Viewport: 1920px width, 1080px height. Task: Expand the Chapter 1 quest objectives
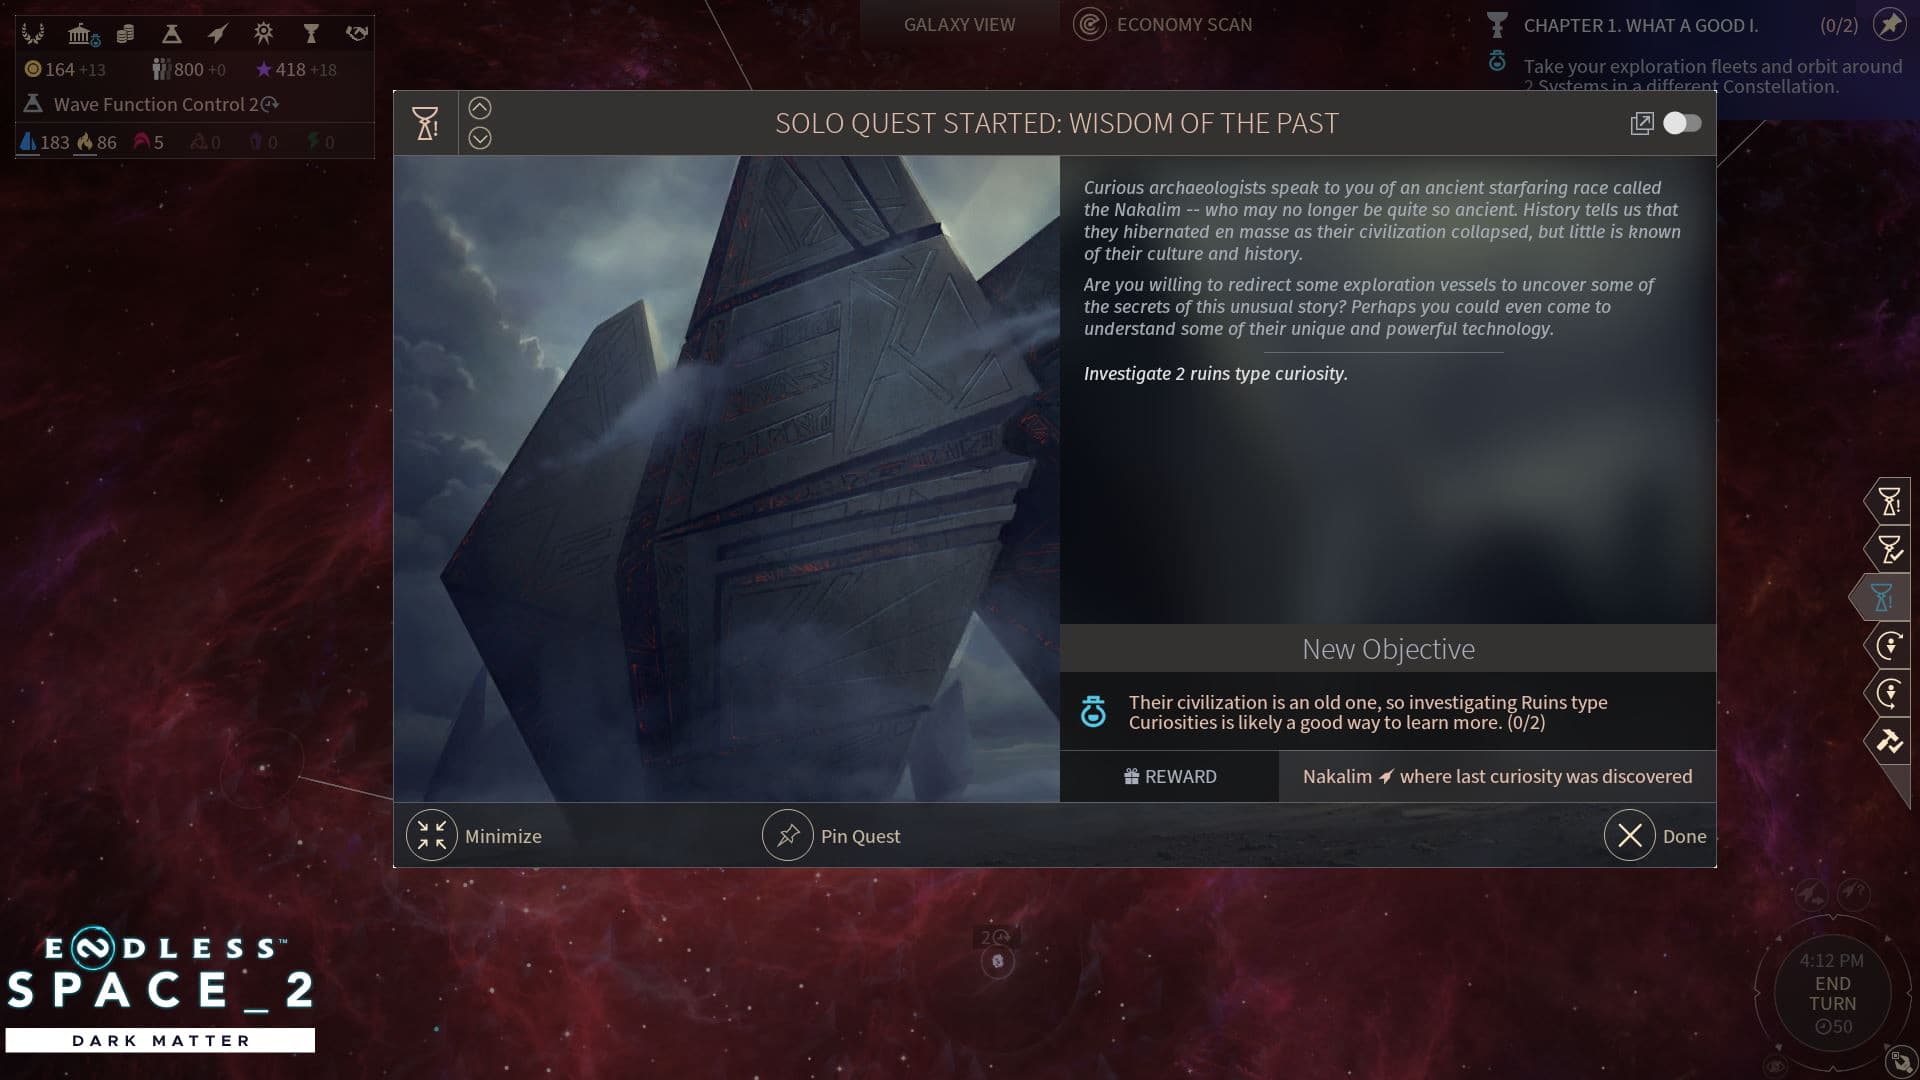[1640, 25]
